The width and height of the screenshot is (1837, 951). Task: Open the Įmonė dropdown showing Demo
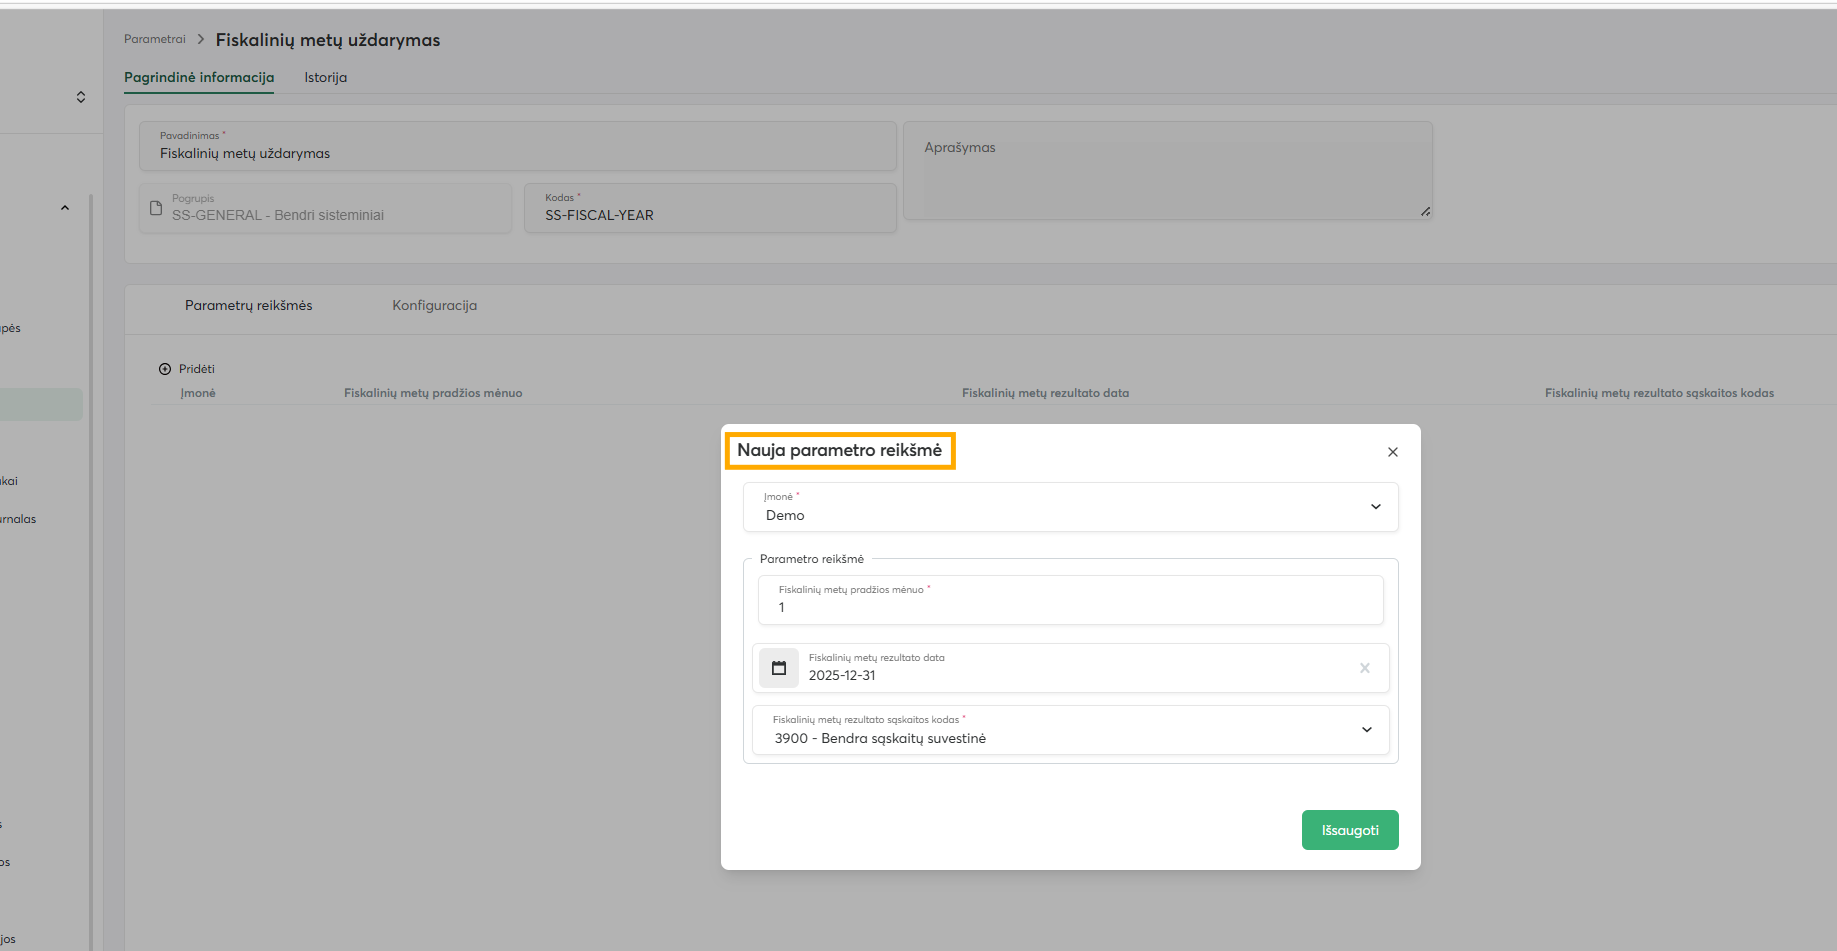coord(1070,507)
